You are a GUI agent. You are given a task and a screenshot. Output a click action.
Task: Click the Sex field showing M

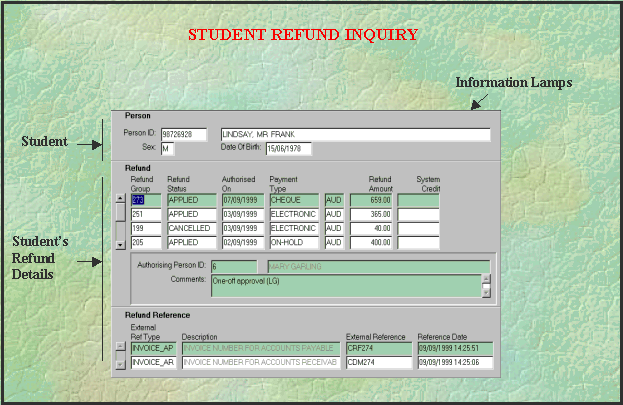167,149
